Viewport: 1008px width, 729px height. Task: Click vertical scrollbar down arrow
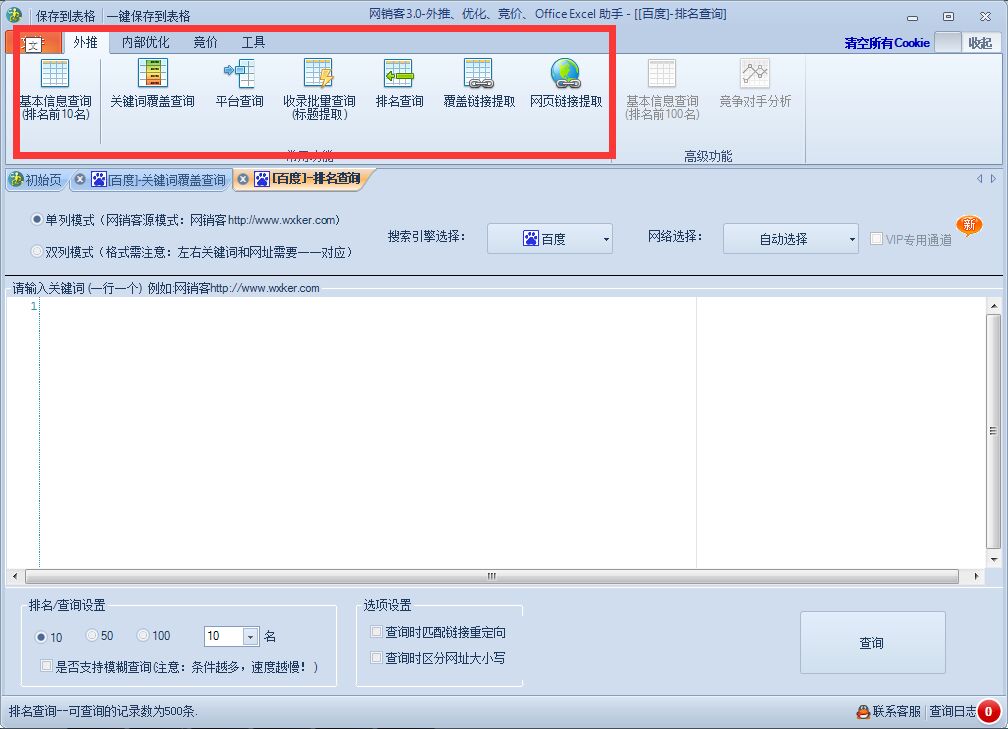click(x=994, y=559)
